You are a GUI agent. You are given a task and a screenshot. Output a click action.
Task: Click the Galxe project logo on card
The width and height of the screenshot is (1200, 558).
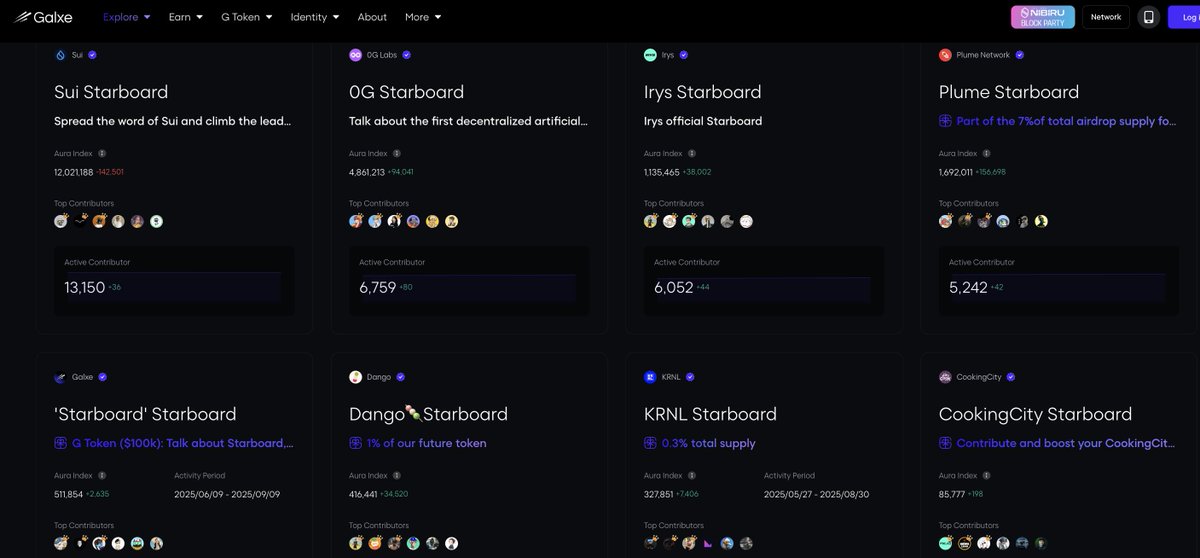pyautogui.click(x=60, y=377)
